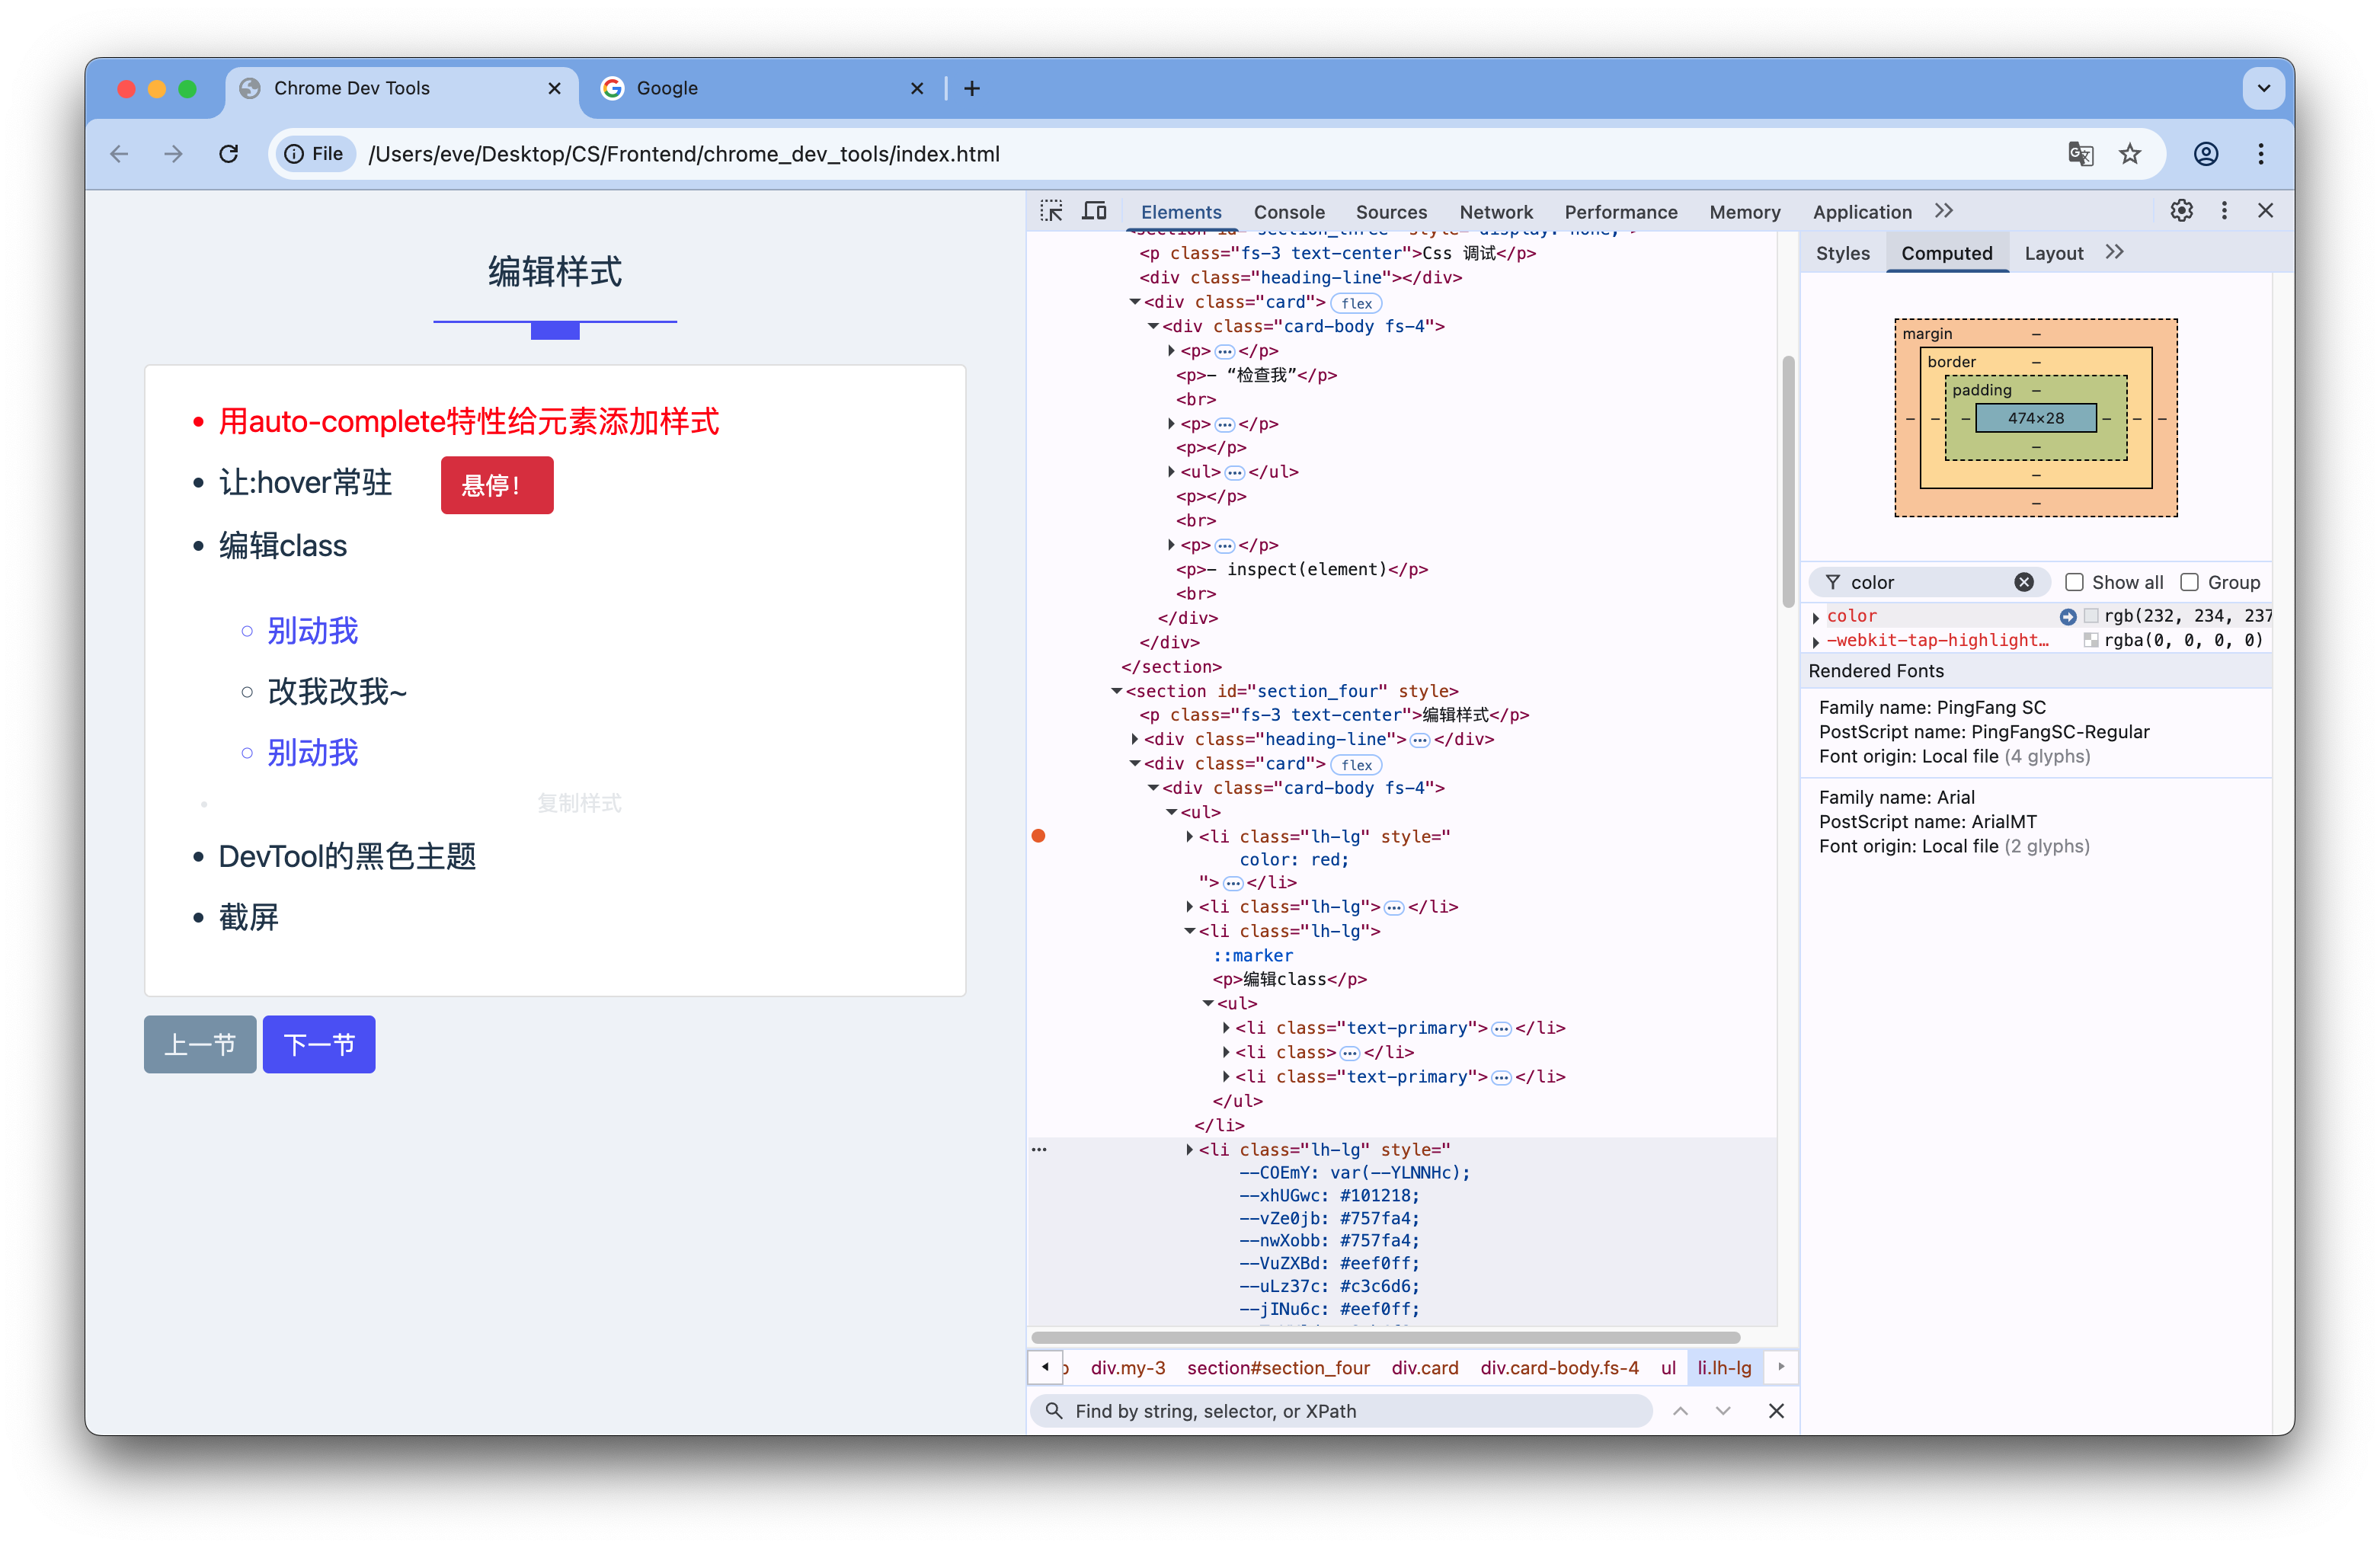The width and height of the screenshot is (2380, 1548).
Task: Click the red 悬停! button
Action: (x=497, y=485)
